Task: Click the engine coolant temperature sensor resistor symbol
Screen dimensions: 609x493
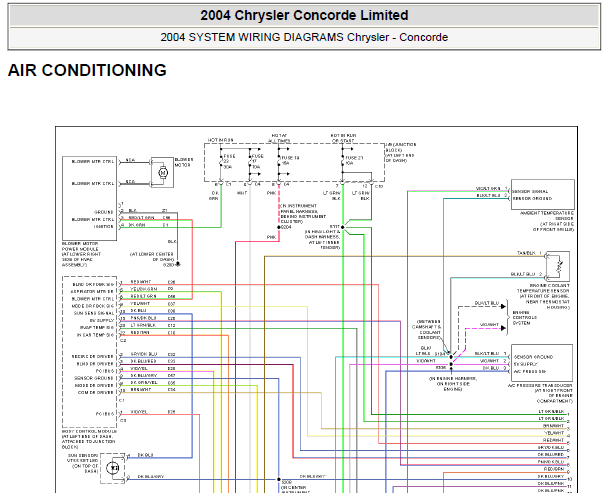Action: [x=558, y=266]
